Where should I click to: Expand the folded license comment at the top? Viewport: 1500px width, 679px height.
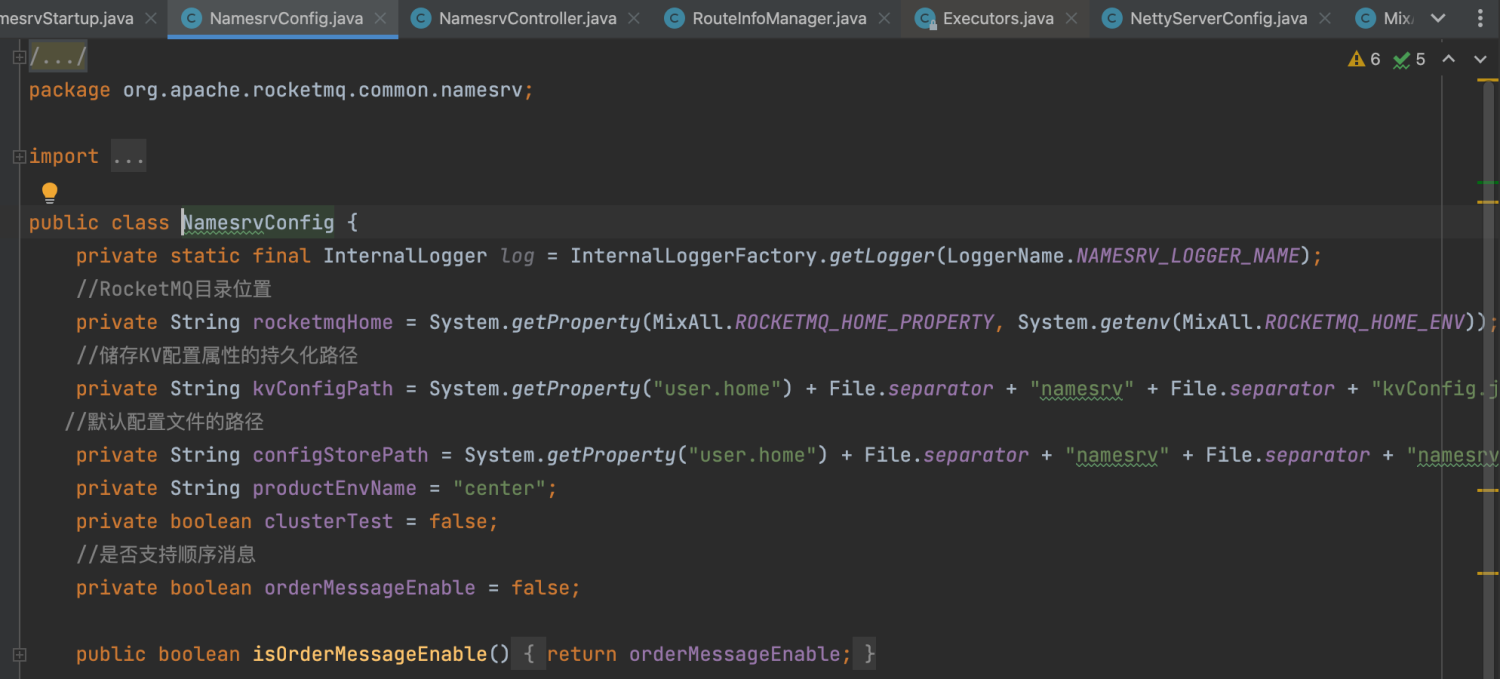tap(18, 58)
